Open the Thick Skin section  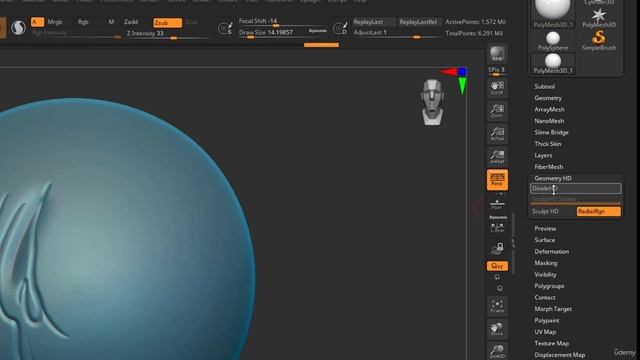(548, 144)
